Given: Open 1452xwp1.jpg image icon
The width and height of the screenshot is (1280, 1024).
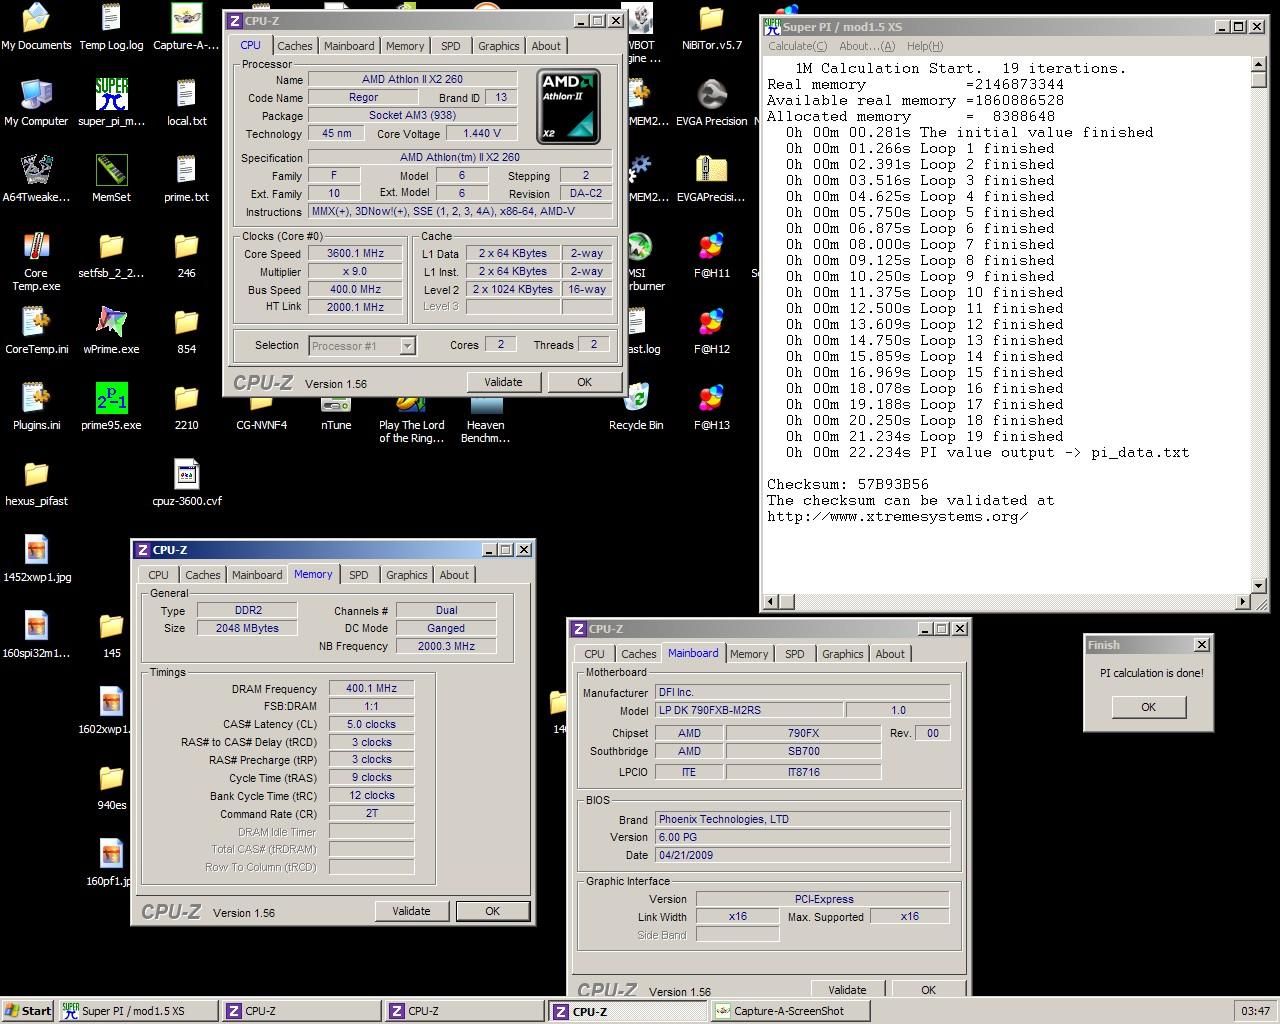Looking at the screenshot, I should [x=36, y=559].
